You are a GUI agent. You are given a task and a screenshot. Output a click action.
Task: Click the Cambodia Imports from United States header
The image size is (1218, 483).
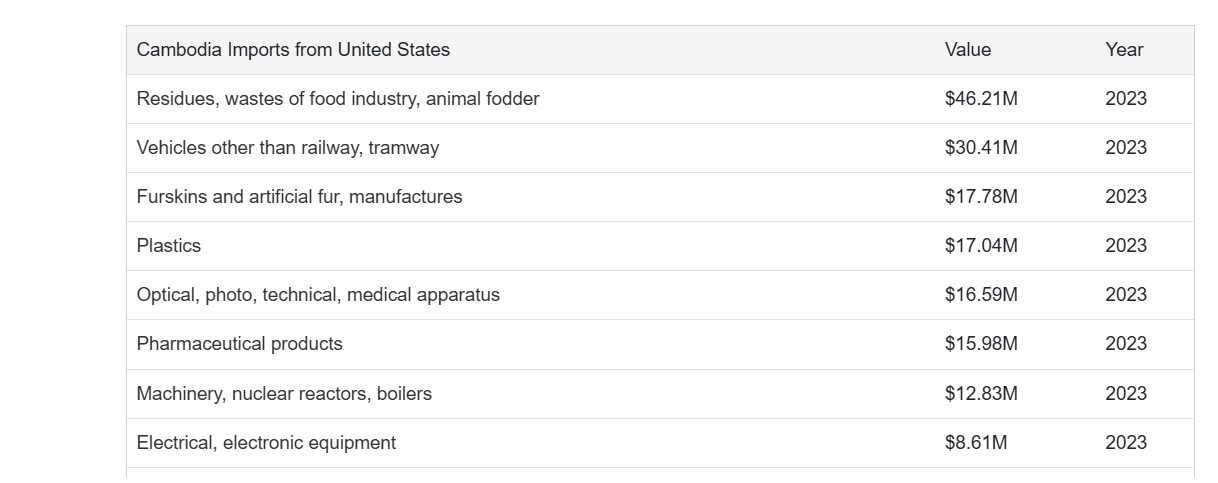coord(293,50)
